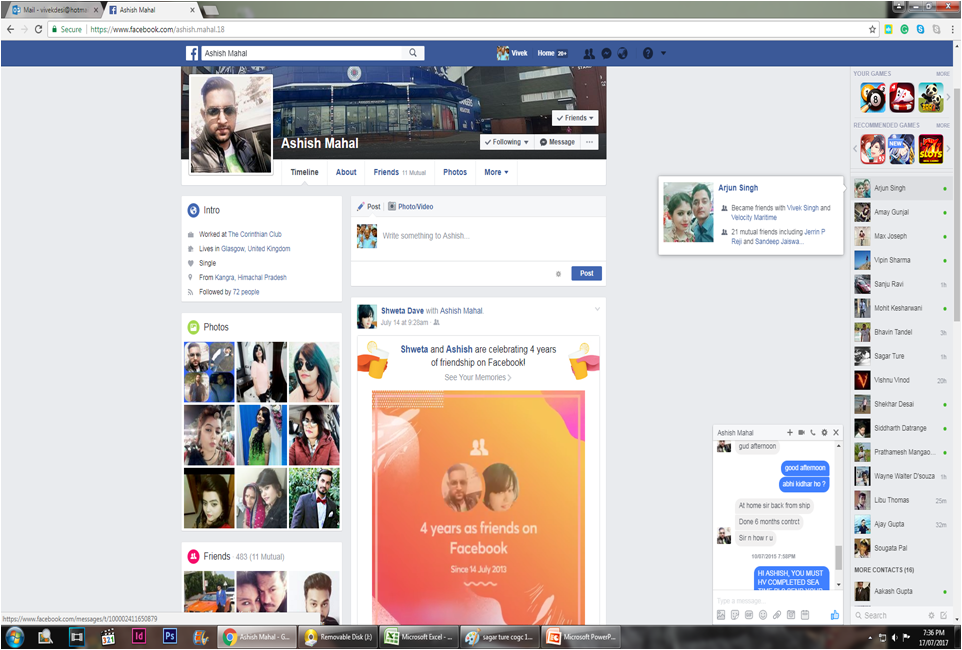Open the Photos tab
962x650 pixels.
tap(455, 172)
